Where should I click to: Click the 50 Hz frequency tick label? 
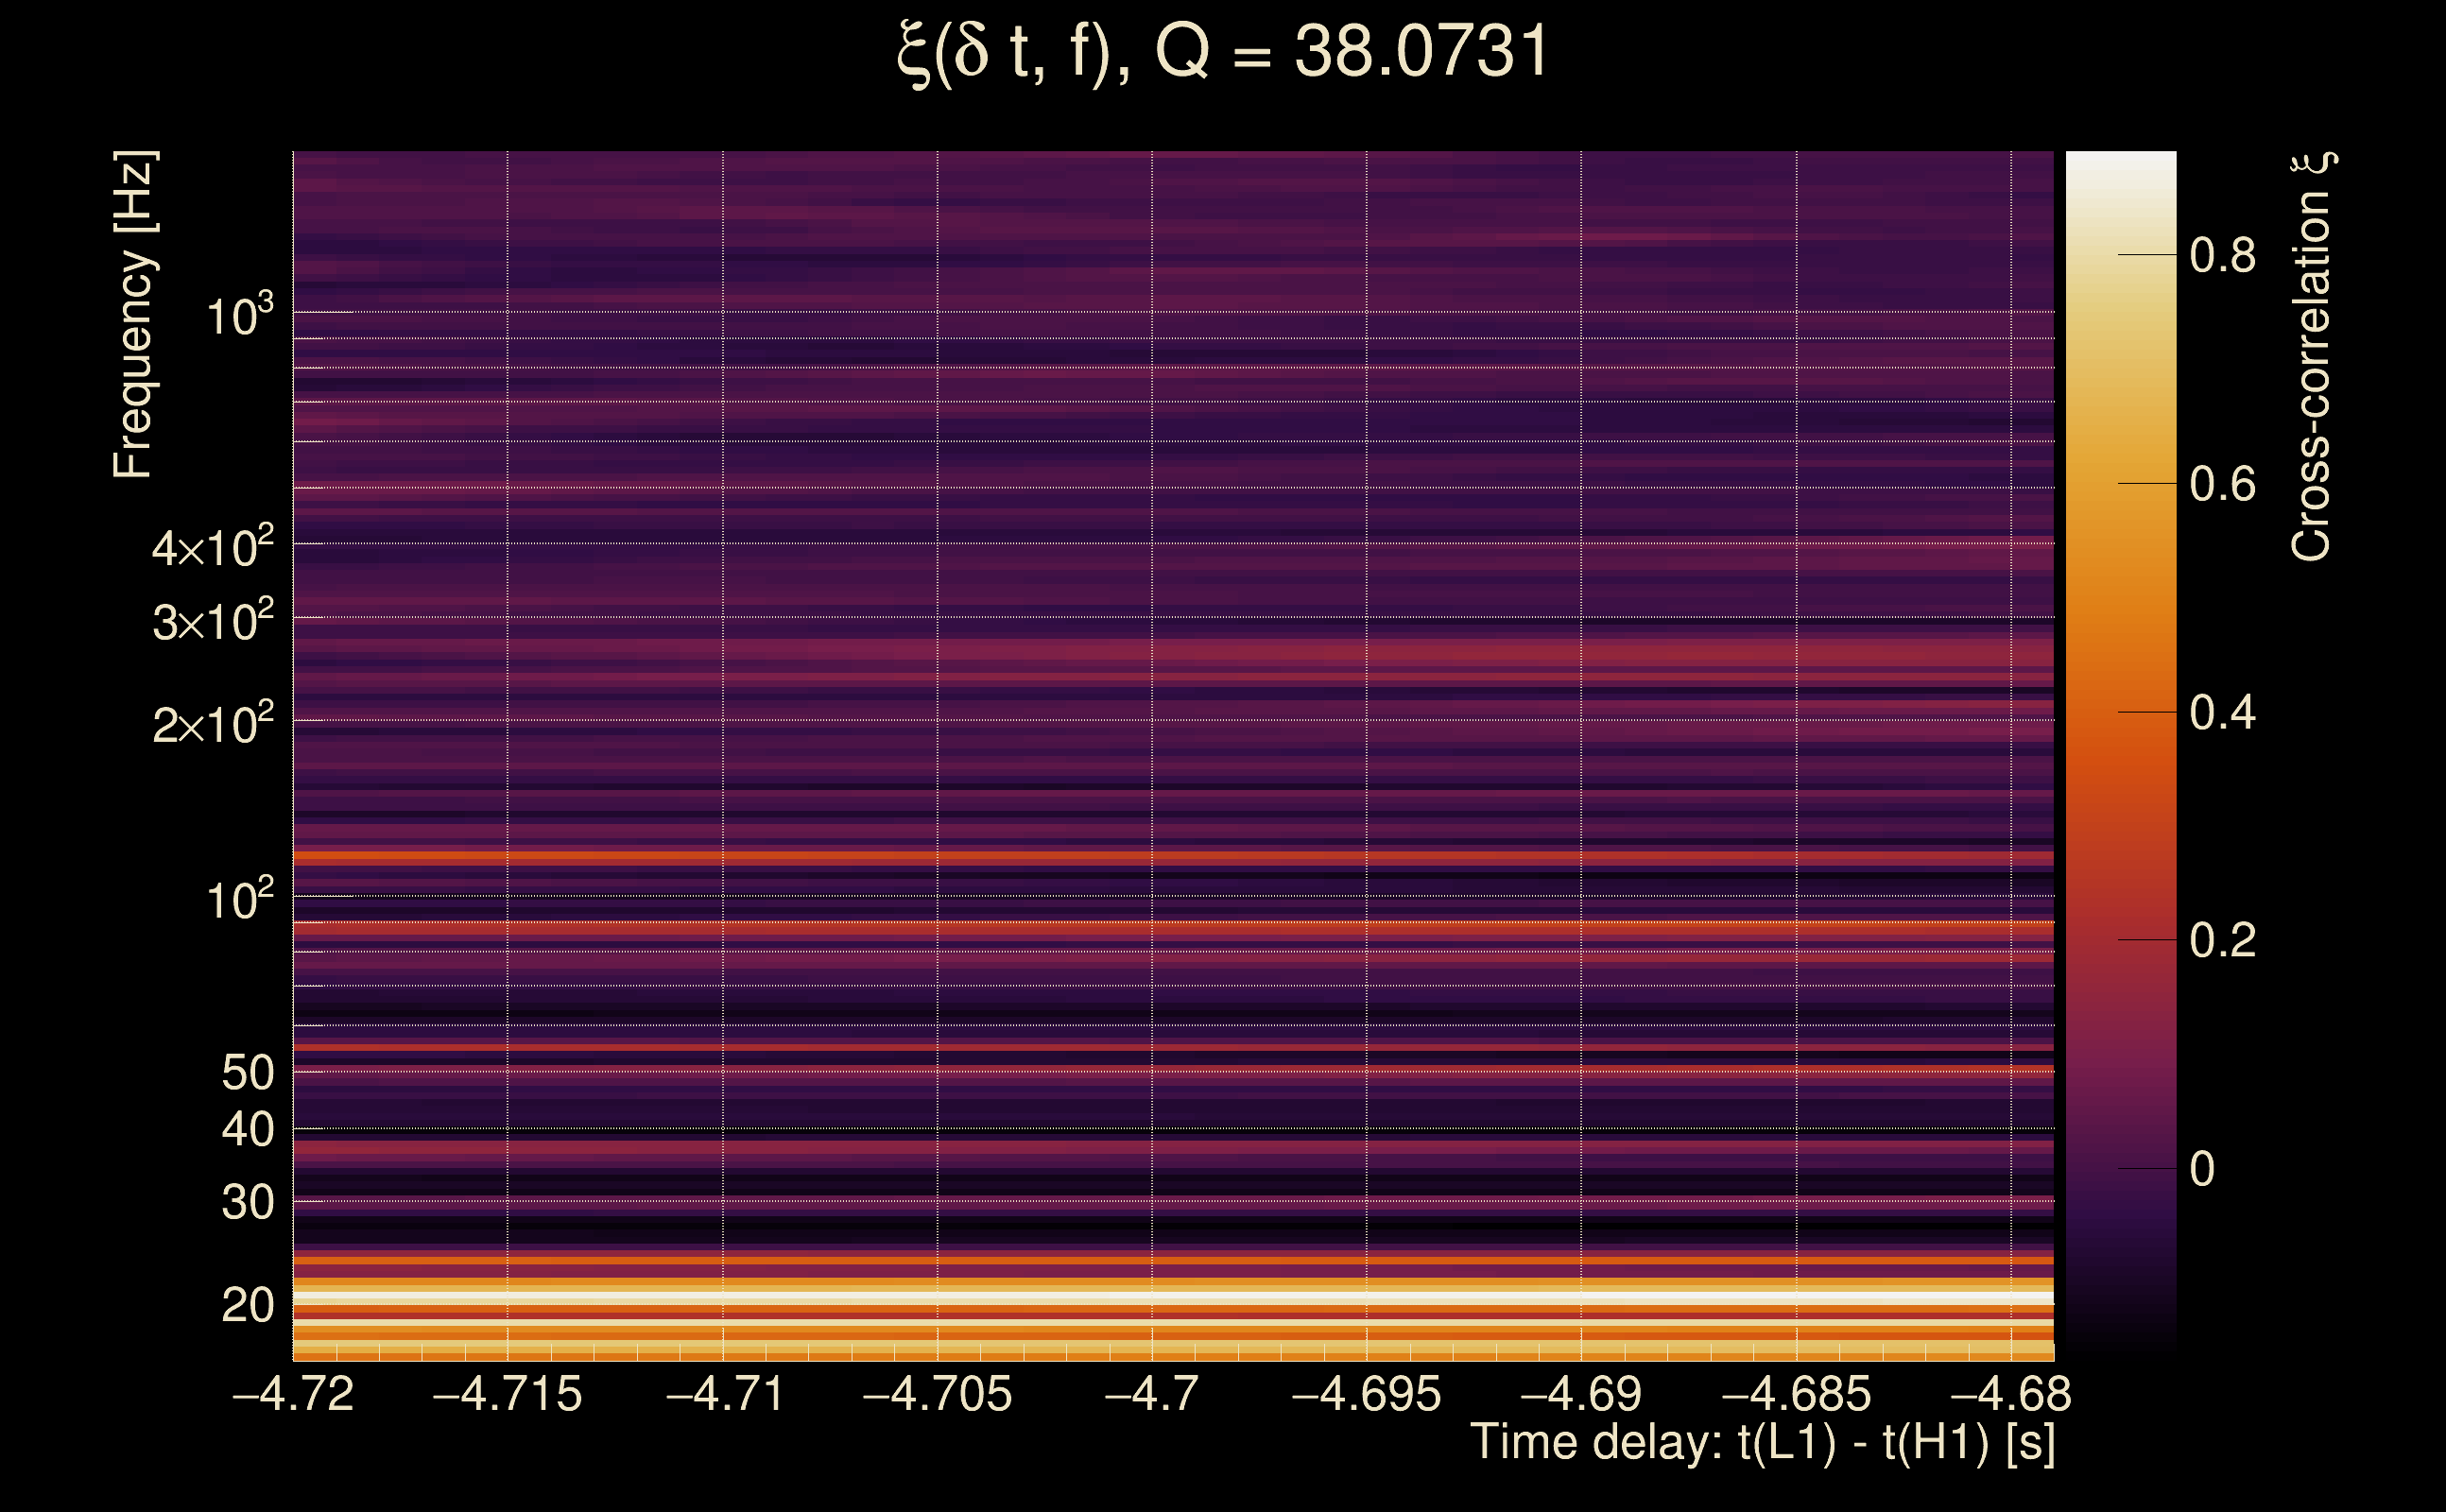[247, 1073]
